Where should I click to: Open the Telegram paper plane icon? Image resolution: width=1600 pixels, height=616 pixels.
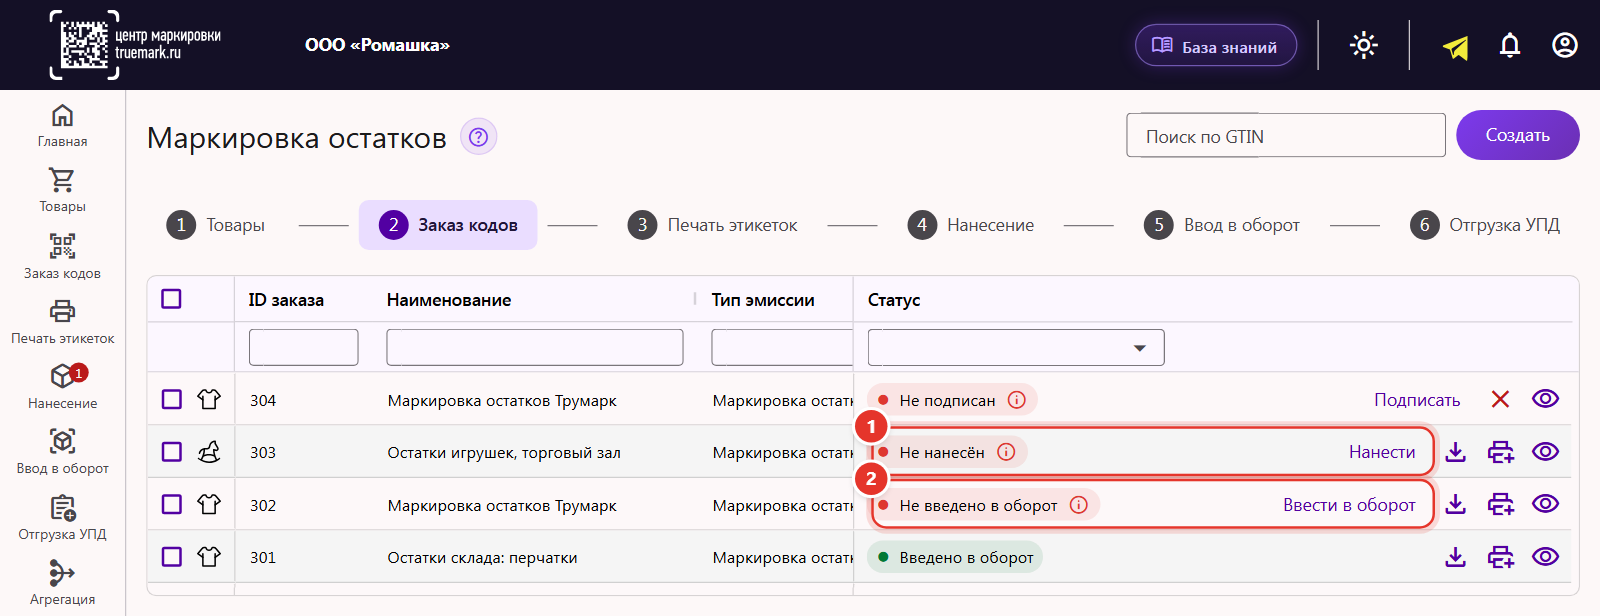pyautogui.click(x=1456, y=46)
